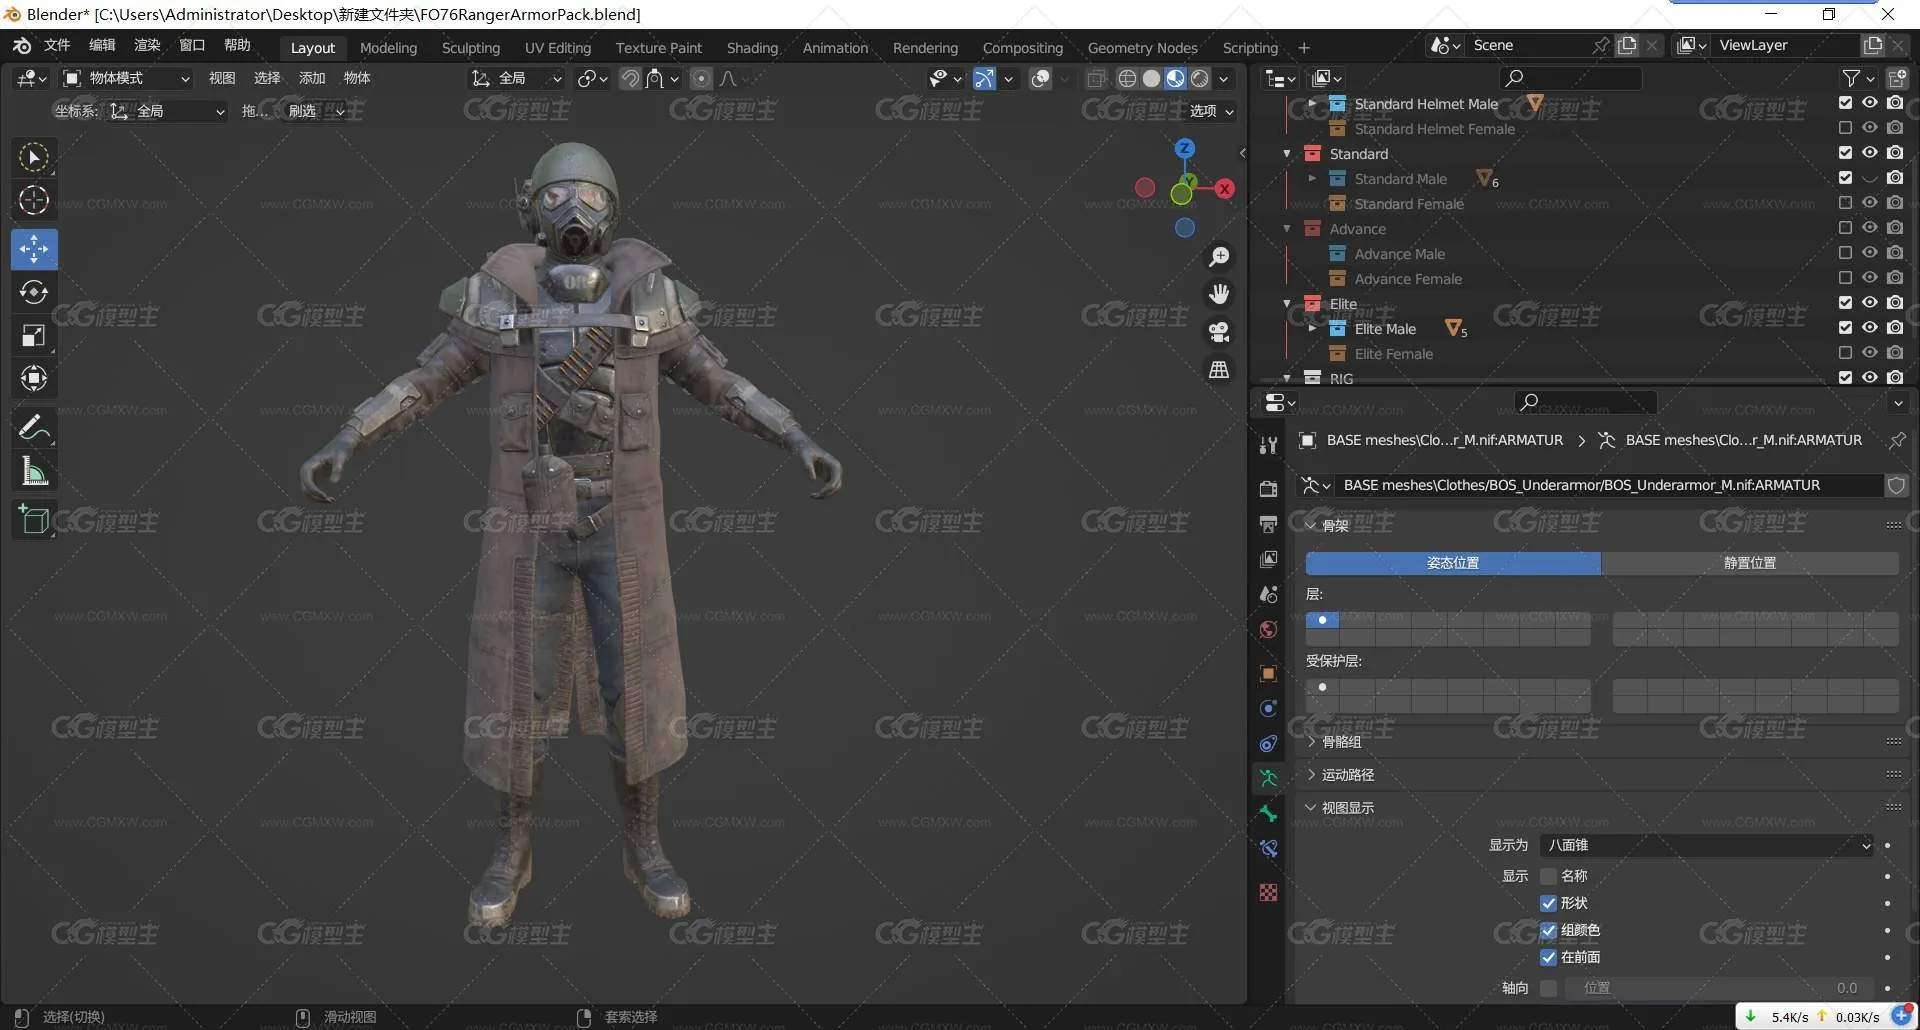This screenshot has height=1030, width=1920.
Task: Open the 渲染 menu
Action: 147,45
